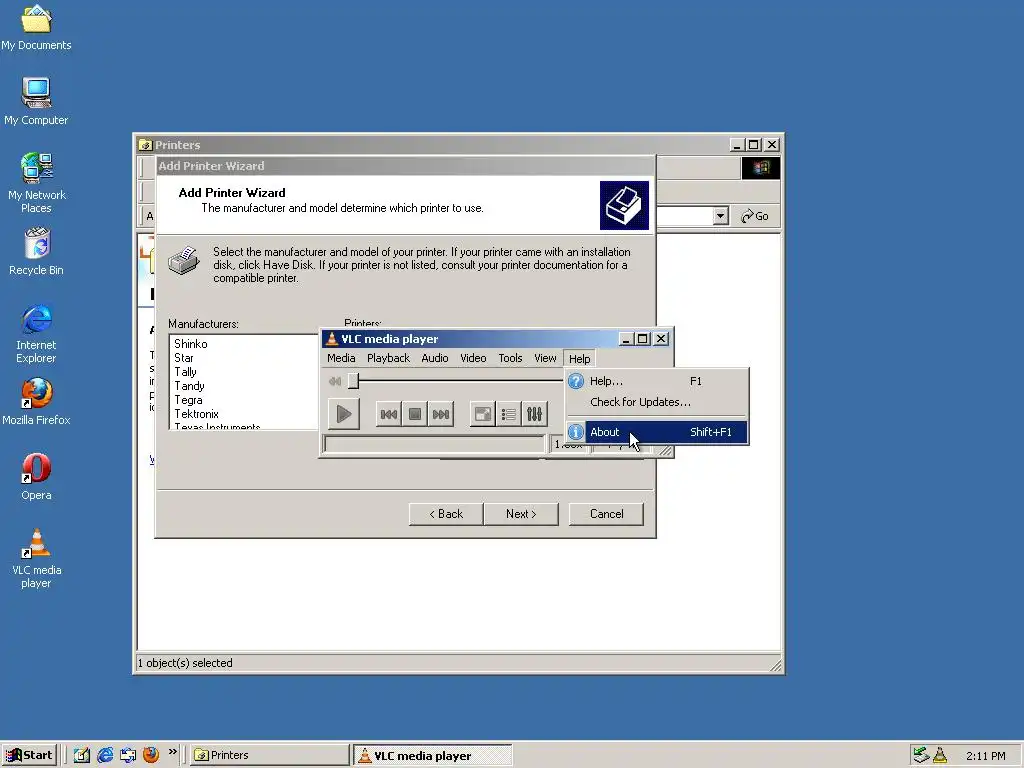Click the first quick launch icon
The width and height of the screenshot is (1024, 768).
click(82, 755)
